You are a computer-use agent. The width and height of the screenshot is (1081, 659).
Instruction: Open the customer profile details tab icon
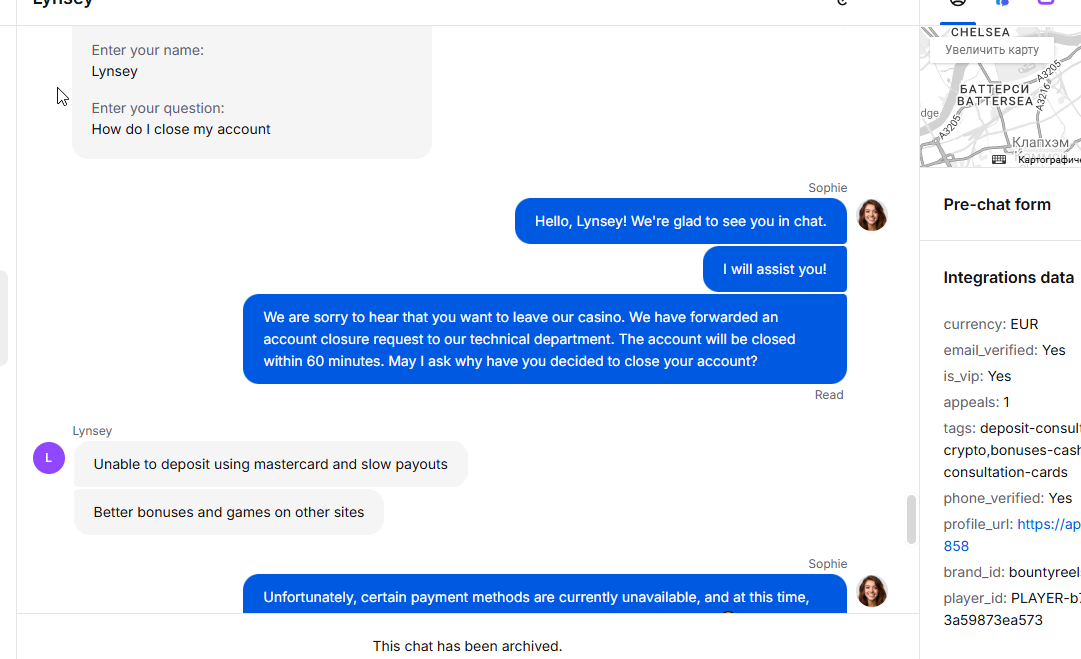[x=958, y=3]
